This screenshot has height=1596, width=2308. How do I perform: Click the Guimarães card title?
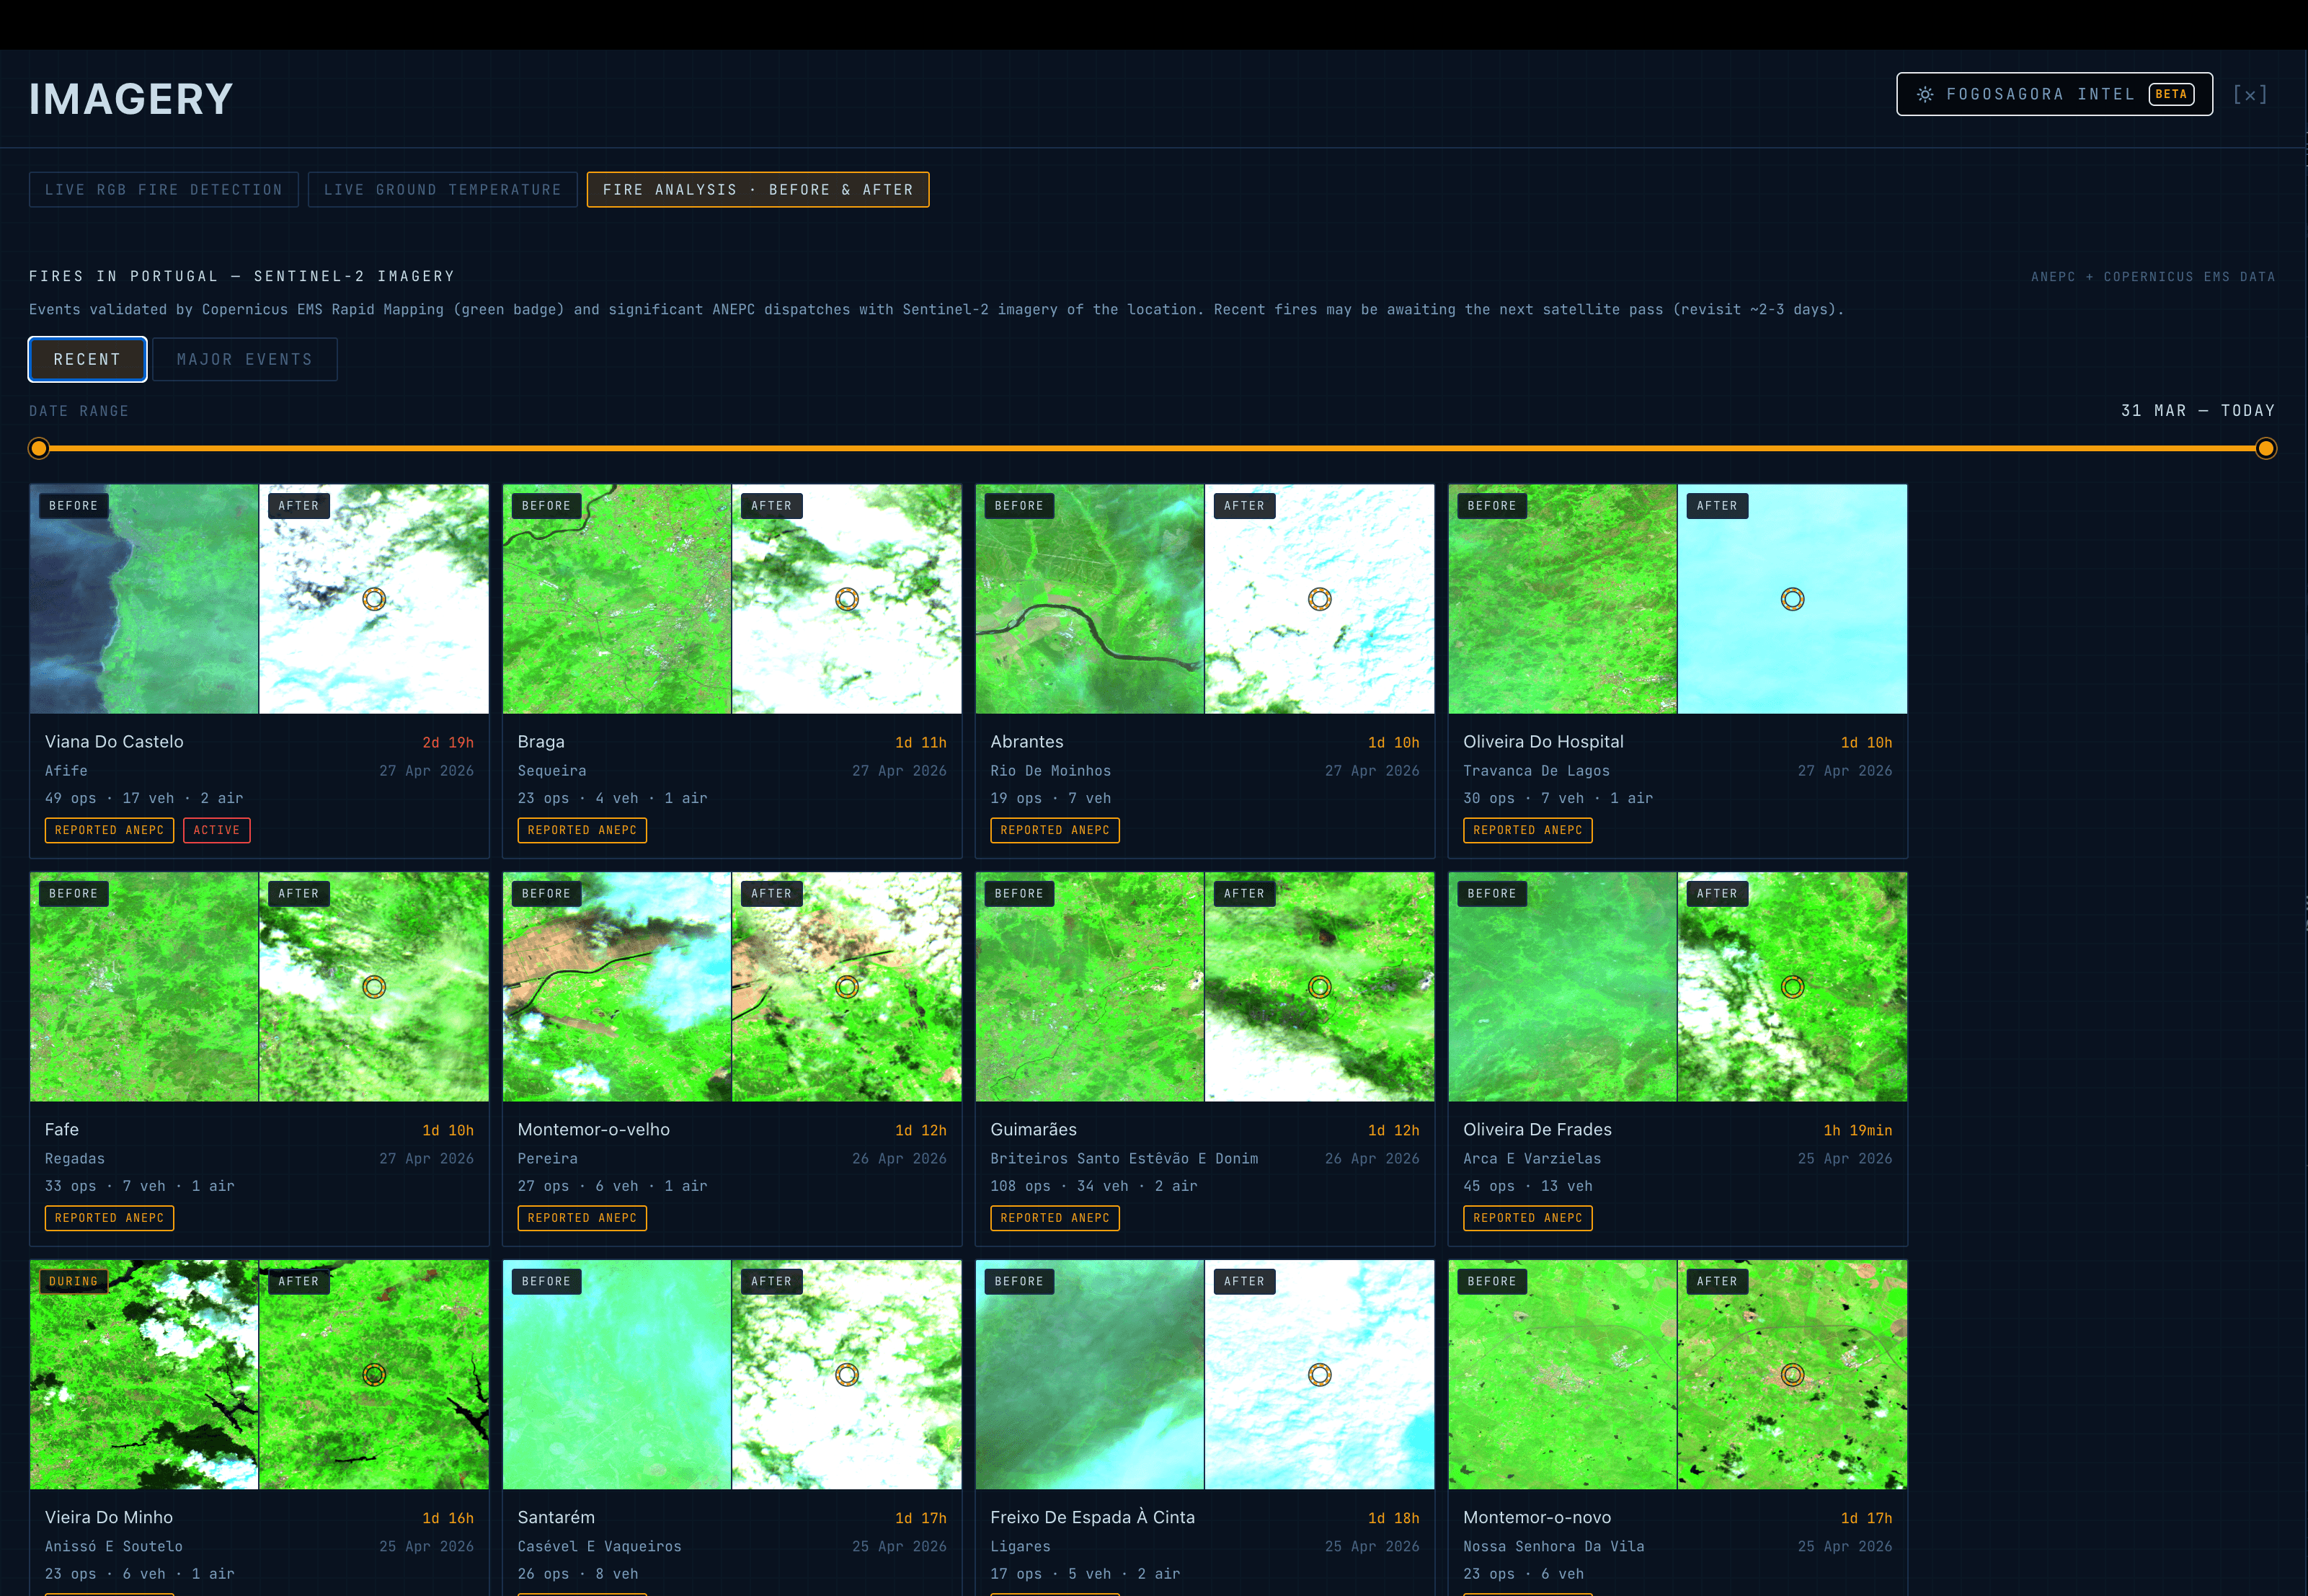(1034, 1130)
